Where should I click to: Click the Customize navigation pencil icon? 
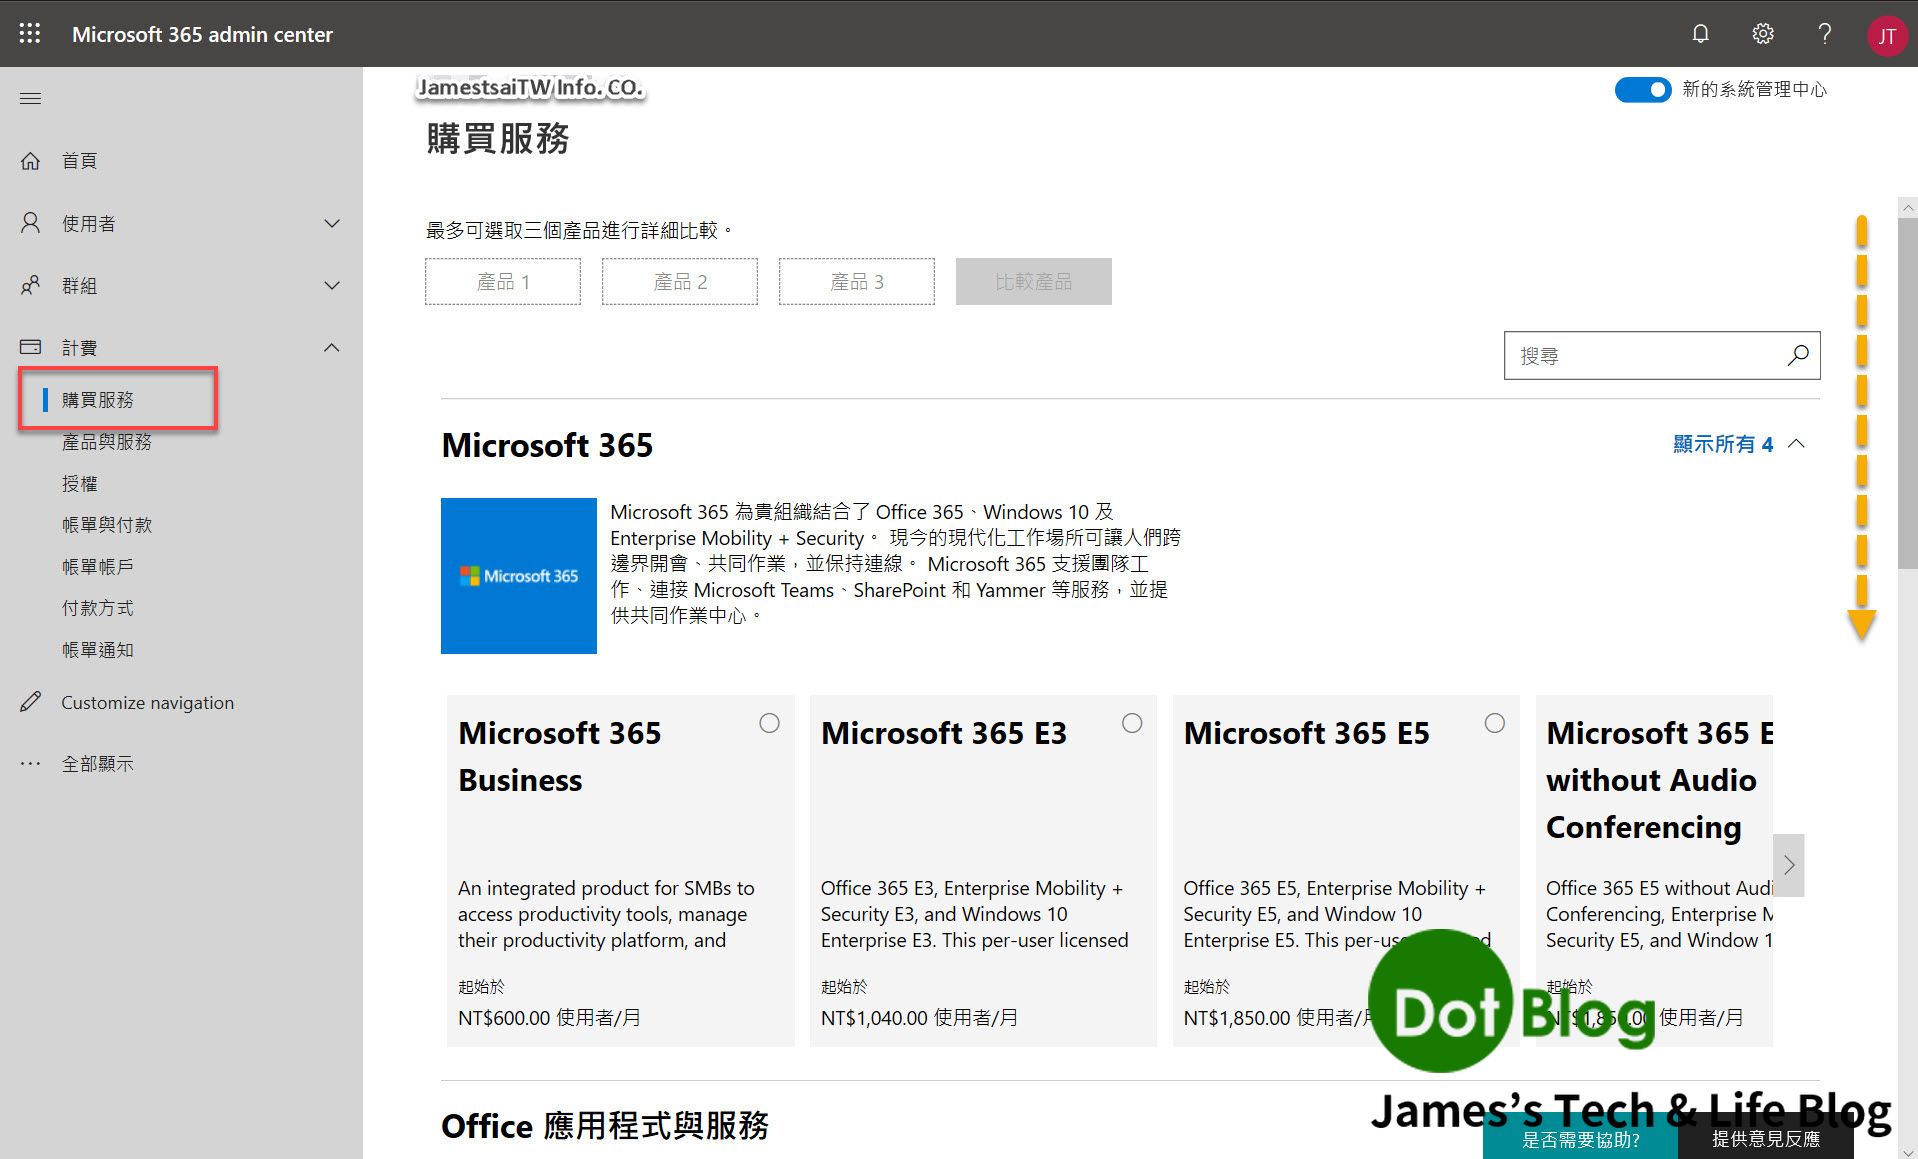coord(31,702)
